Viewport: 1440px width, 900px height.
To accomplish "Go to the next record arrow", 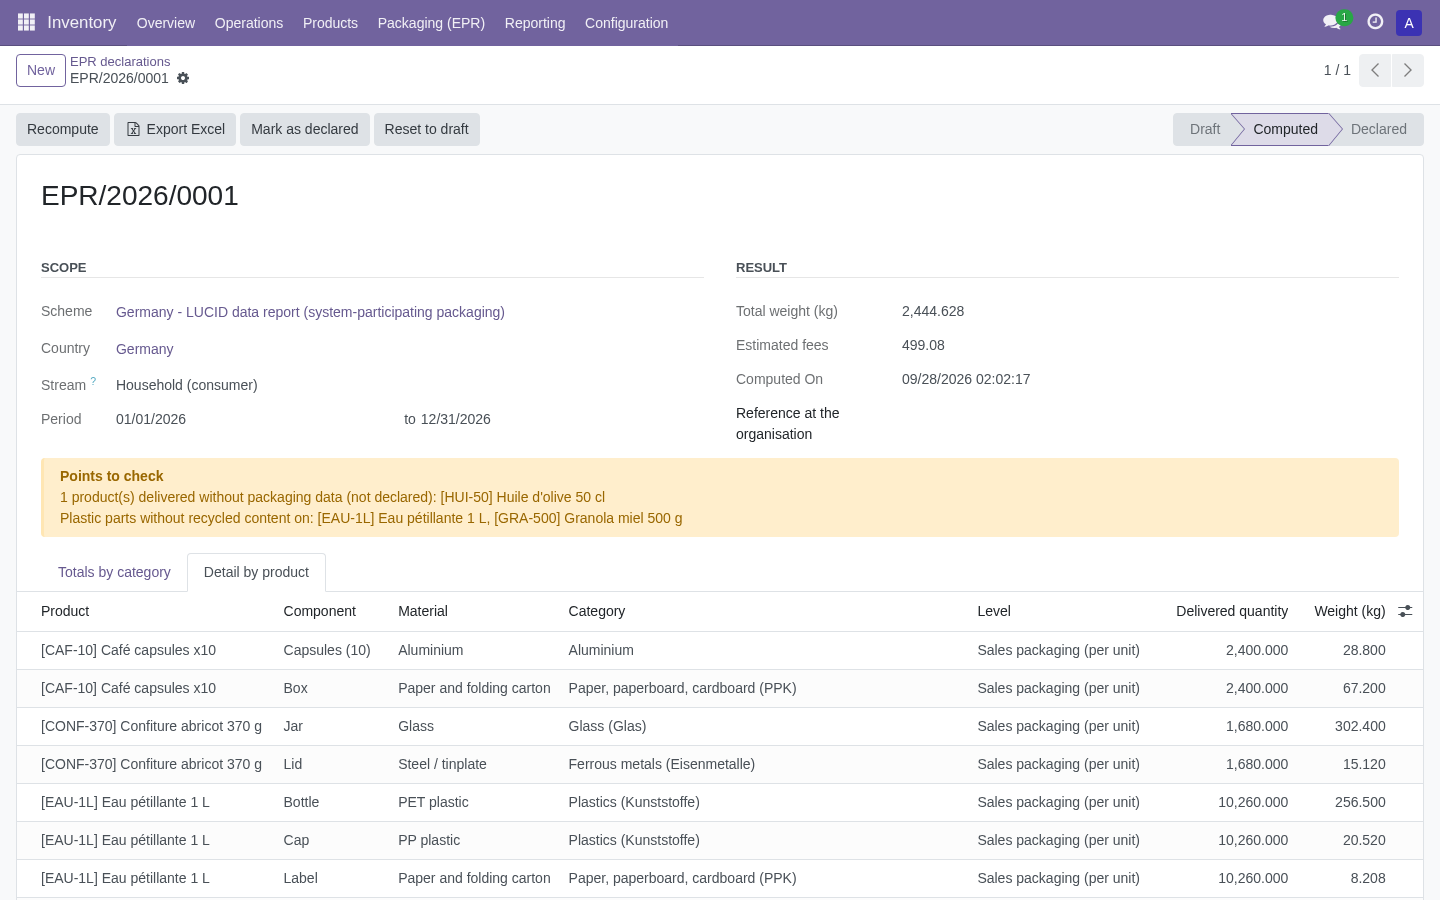I will pyautogui.click(x=1407, y=70).
